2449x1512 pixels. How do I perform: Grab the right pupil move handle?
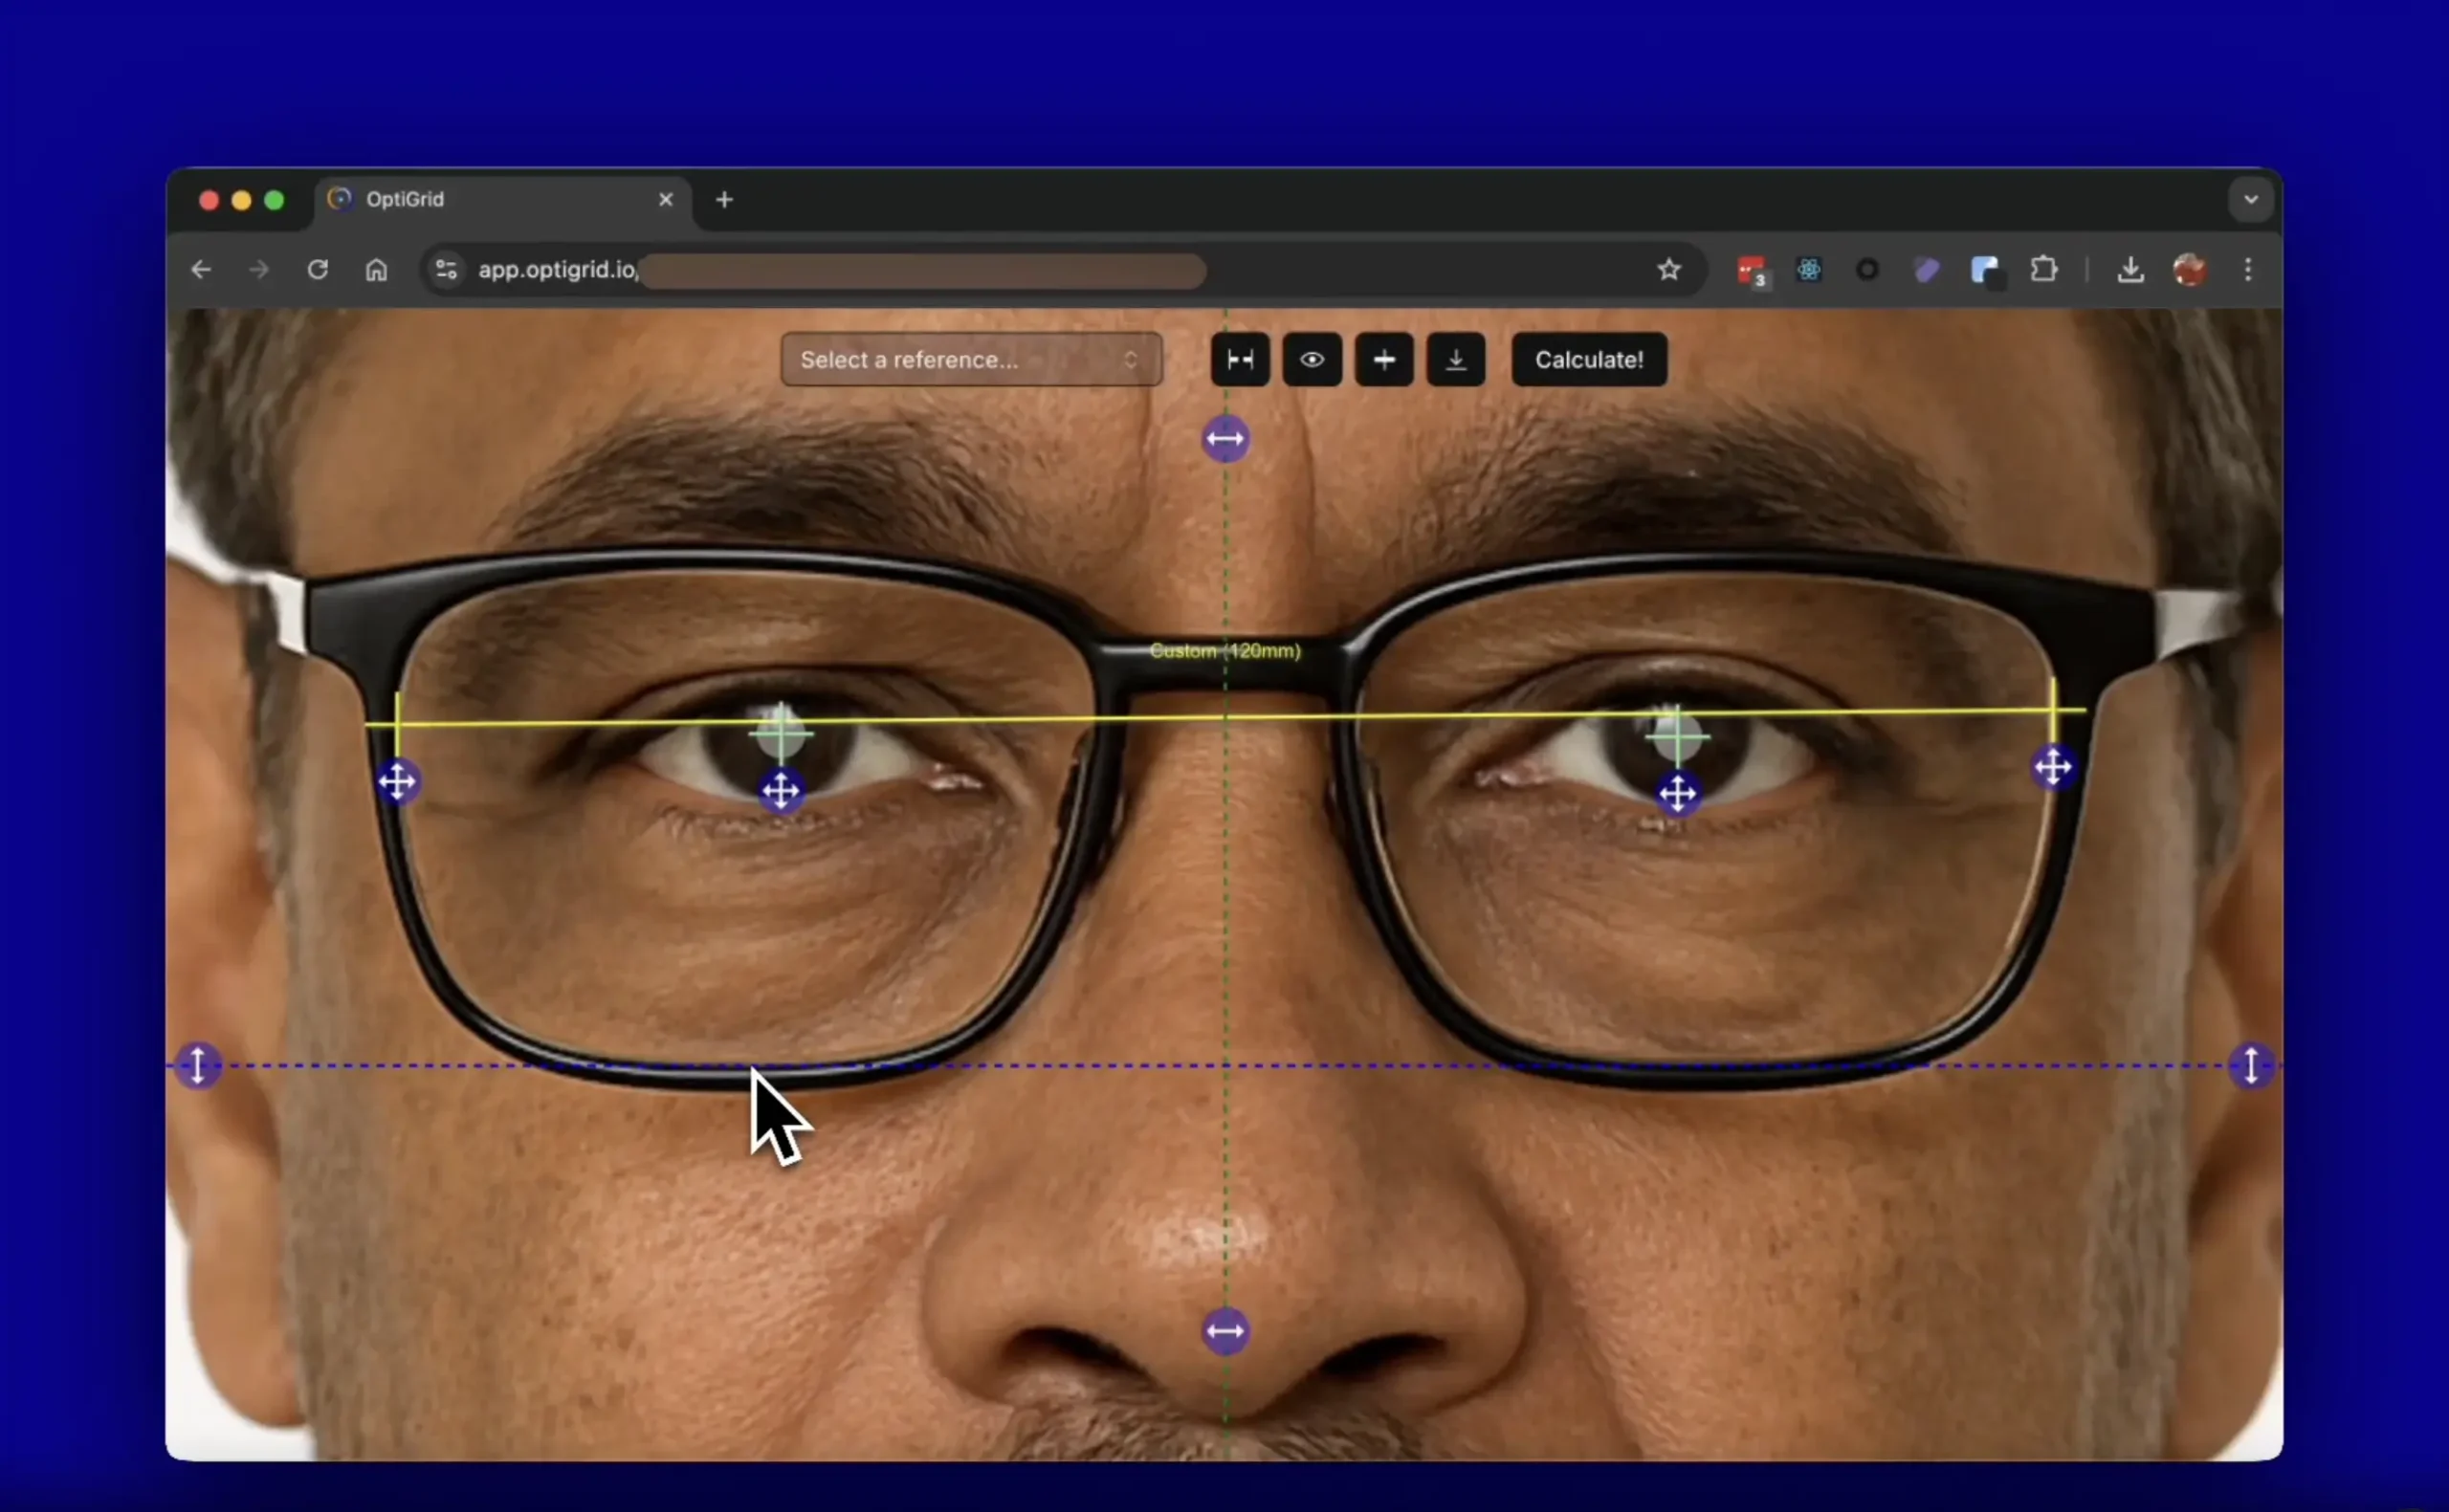point(1677,795)
